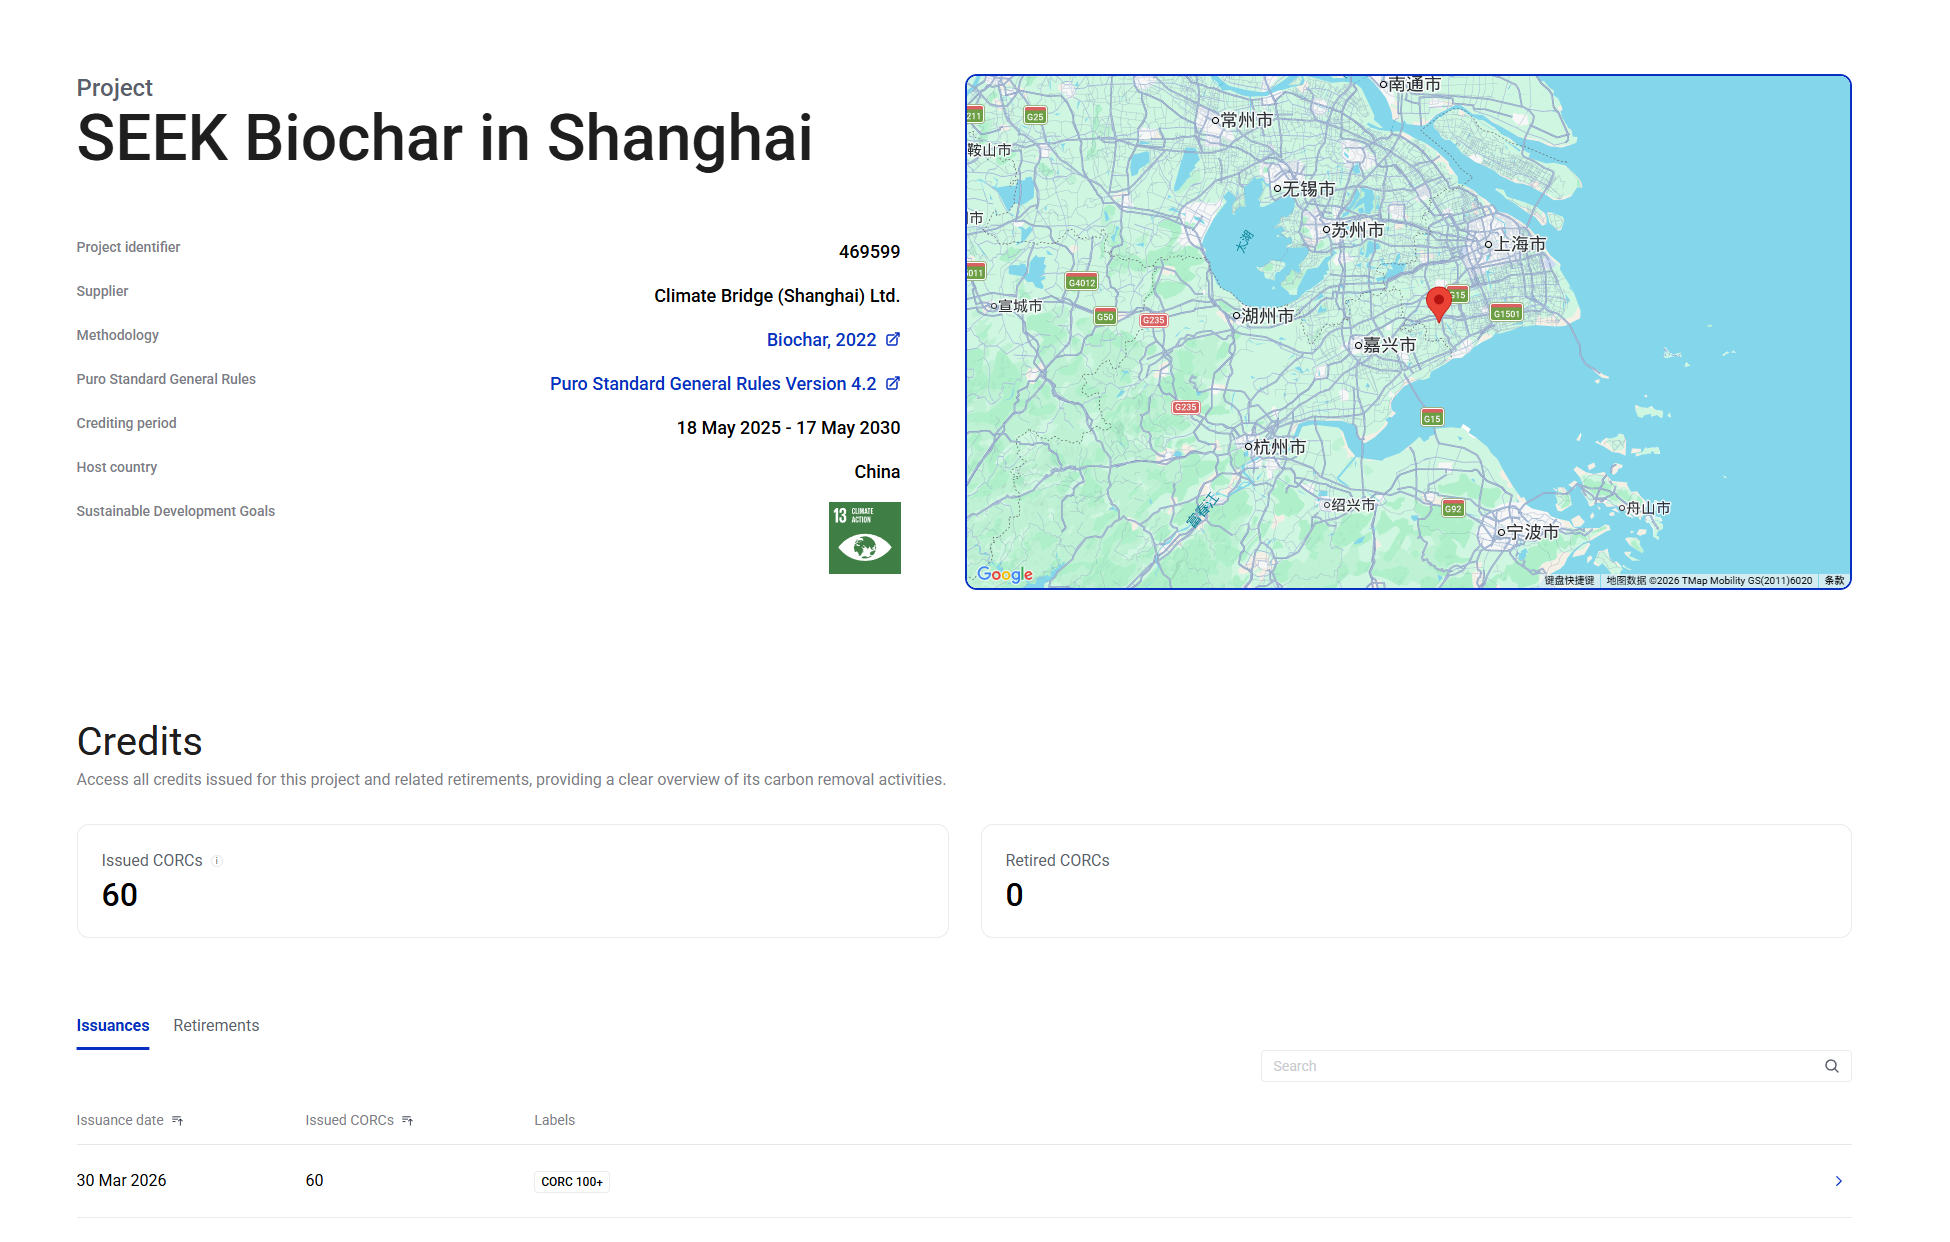The width and height of the screenshot is (1950, 1242).
Task: Open the map terms link at bottom-right
Action: point(1834,581)
